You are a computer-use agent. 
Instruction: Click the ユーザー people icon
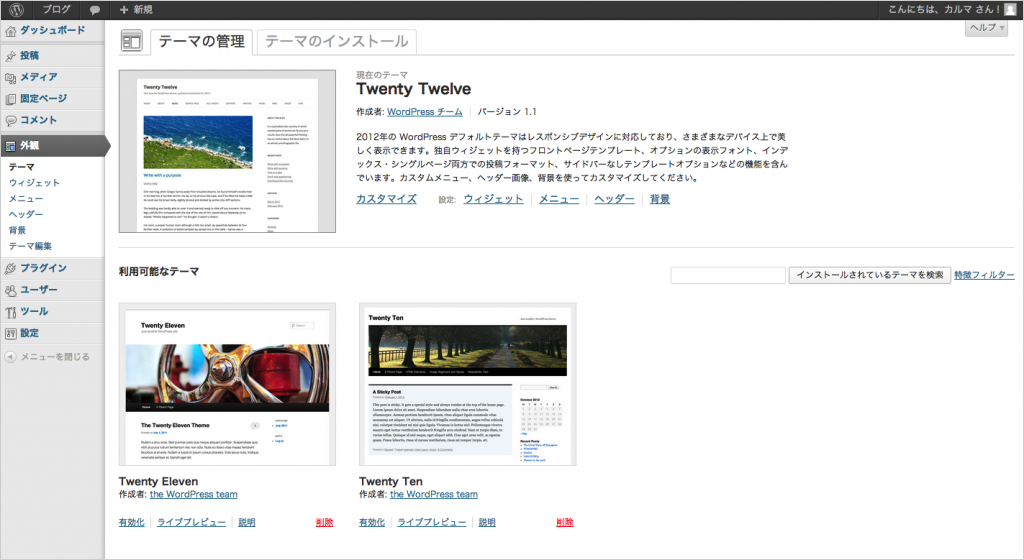tap(10, 290)
